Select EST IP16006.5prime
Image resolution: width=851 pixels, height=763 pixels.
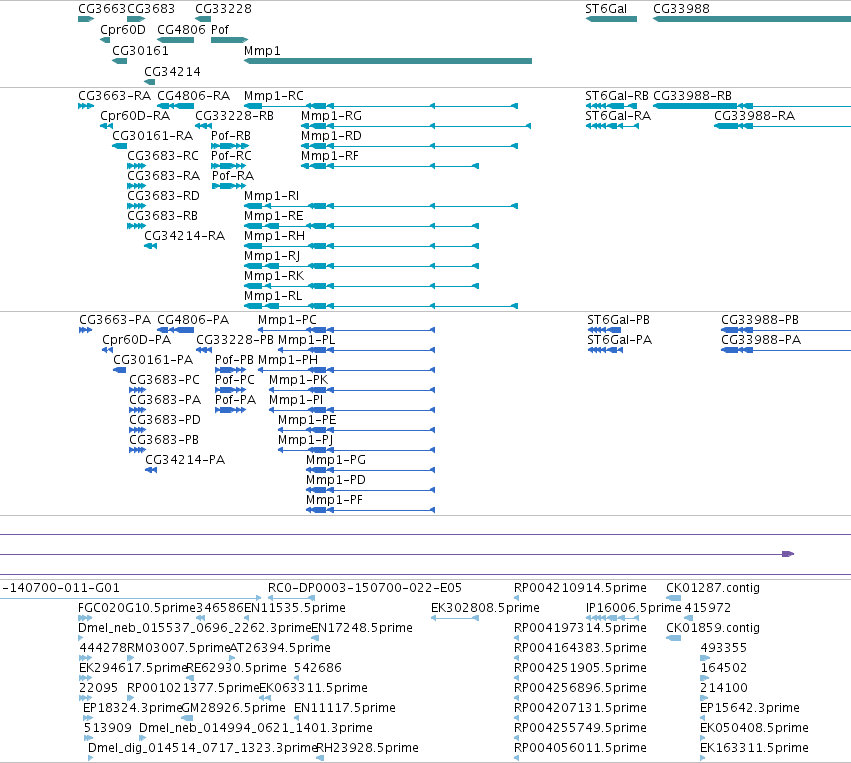click(613, 618)
